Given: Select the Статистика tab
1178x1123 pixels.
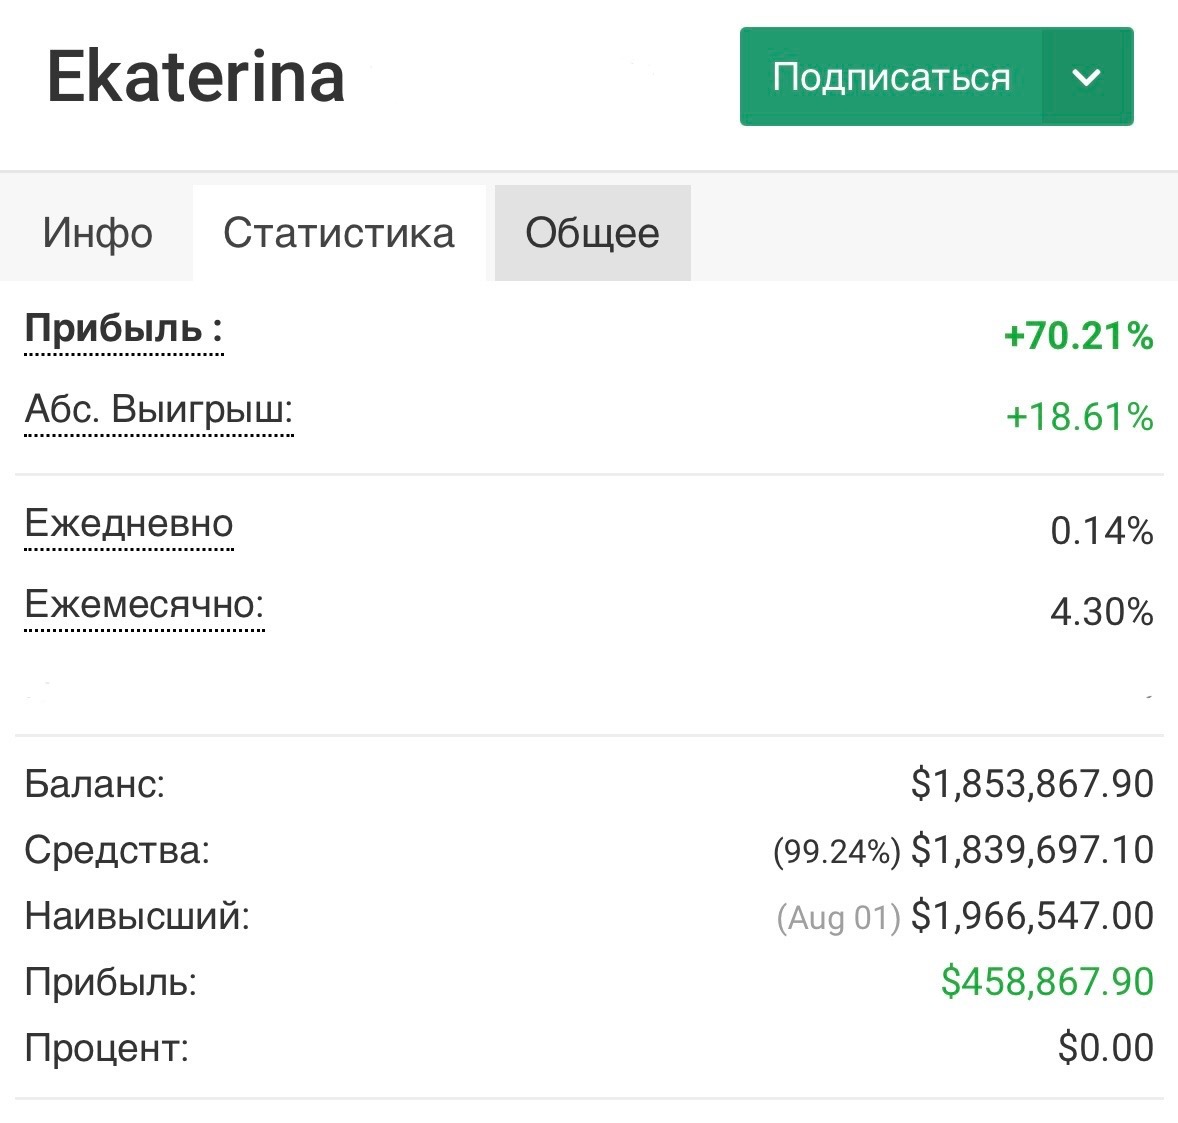Looking at the screenshot, I should 339,233.
